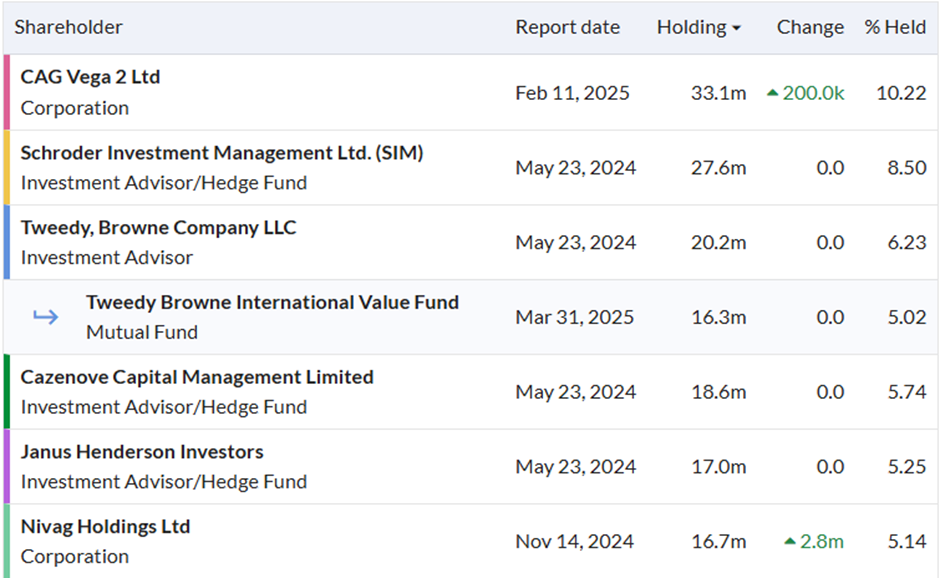Click the 33.1m holding value
The height and width of the screenshot is (578, 940).
pos(718,93)
